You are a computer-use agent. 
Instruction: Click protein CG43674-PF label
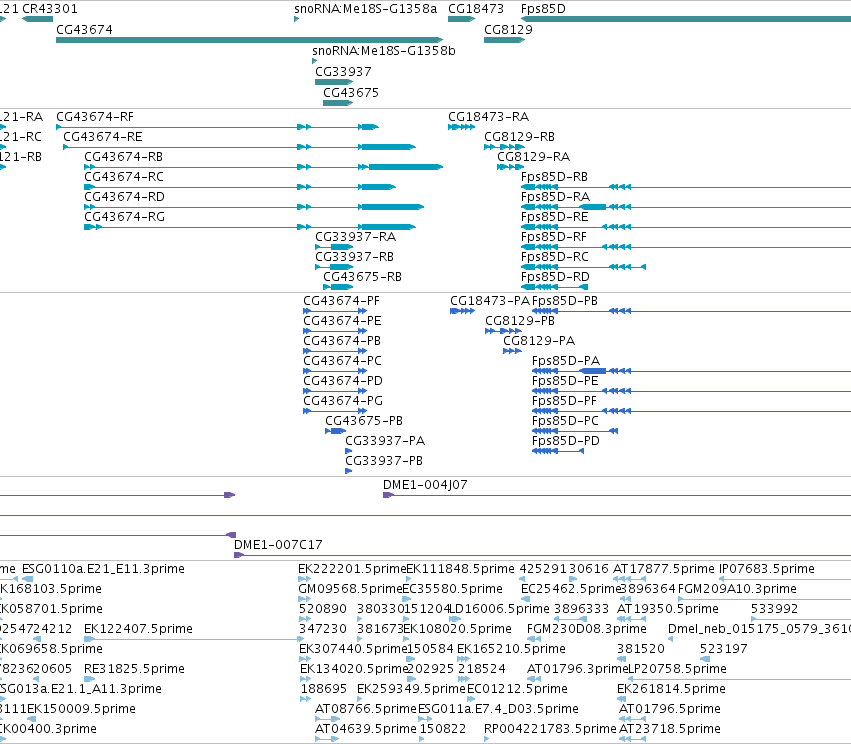[341, 301]
